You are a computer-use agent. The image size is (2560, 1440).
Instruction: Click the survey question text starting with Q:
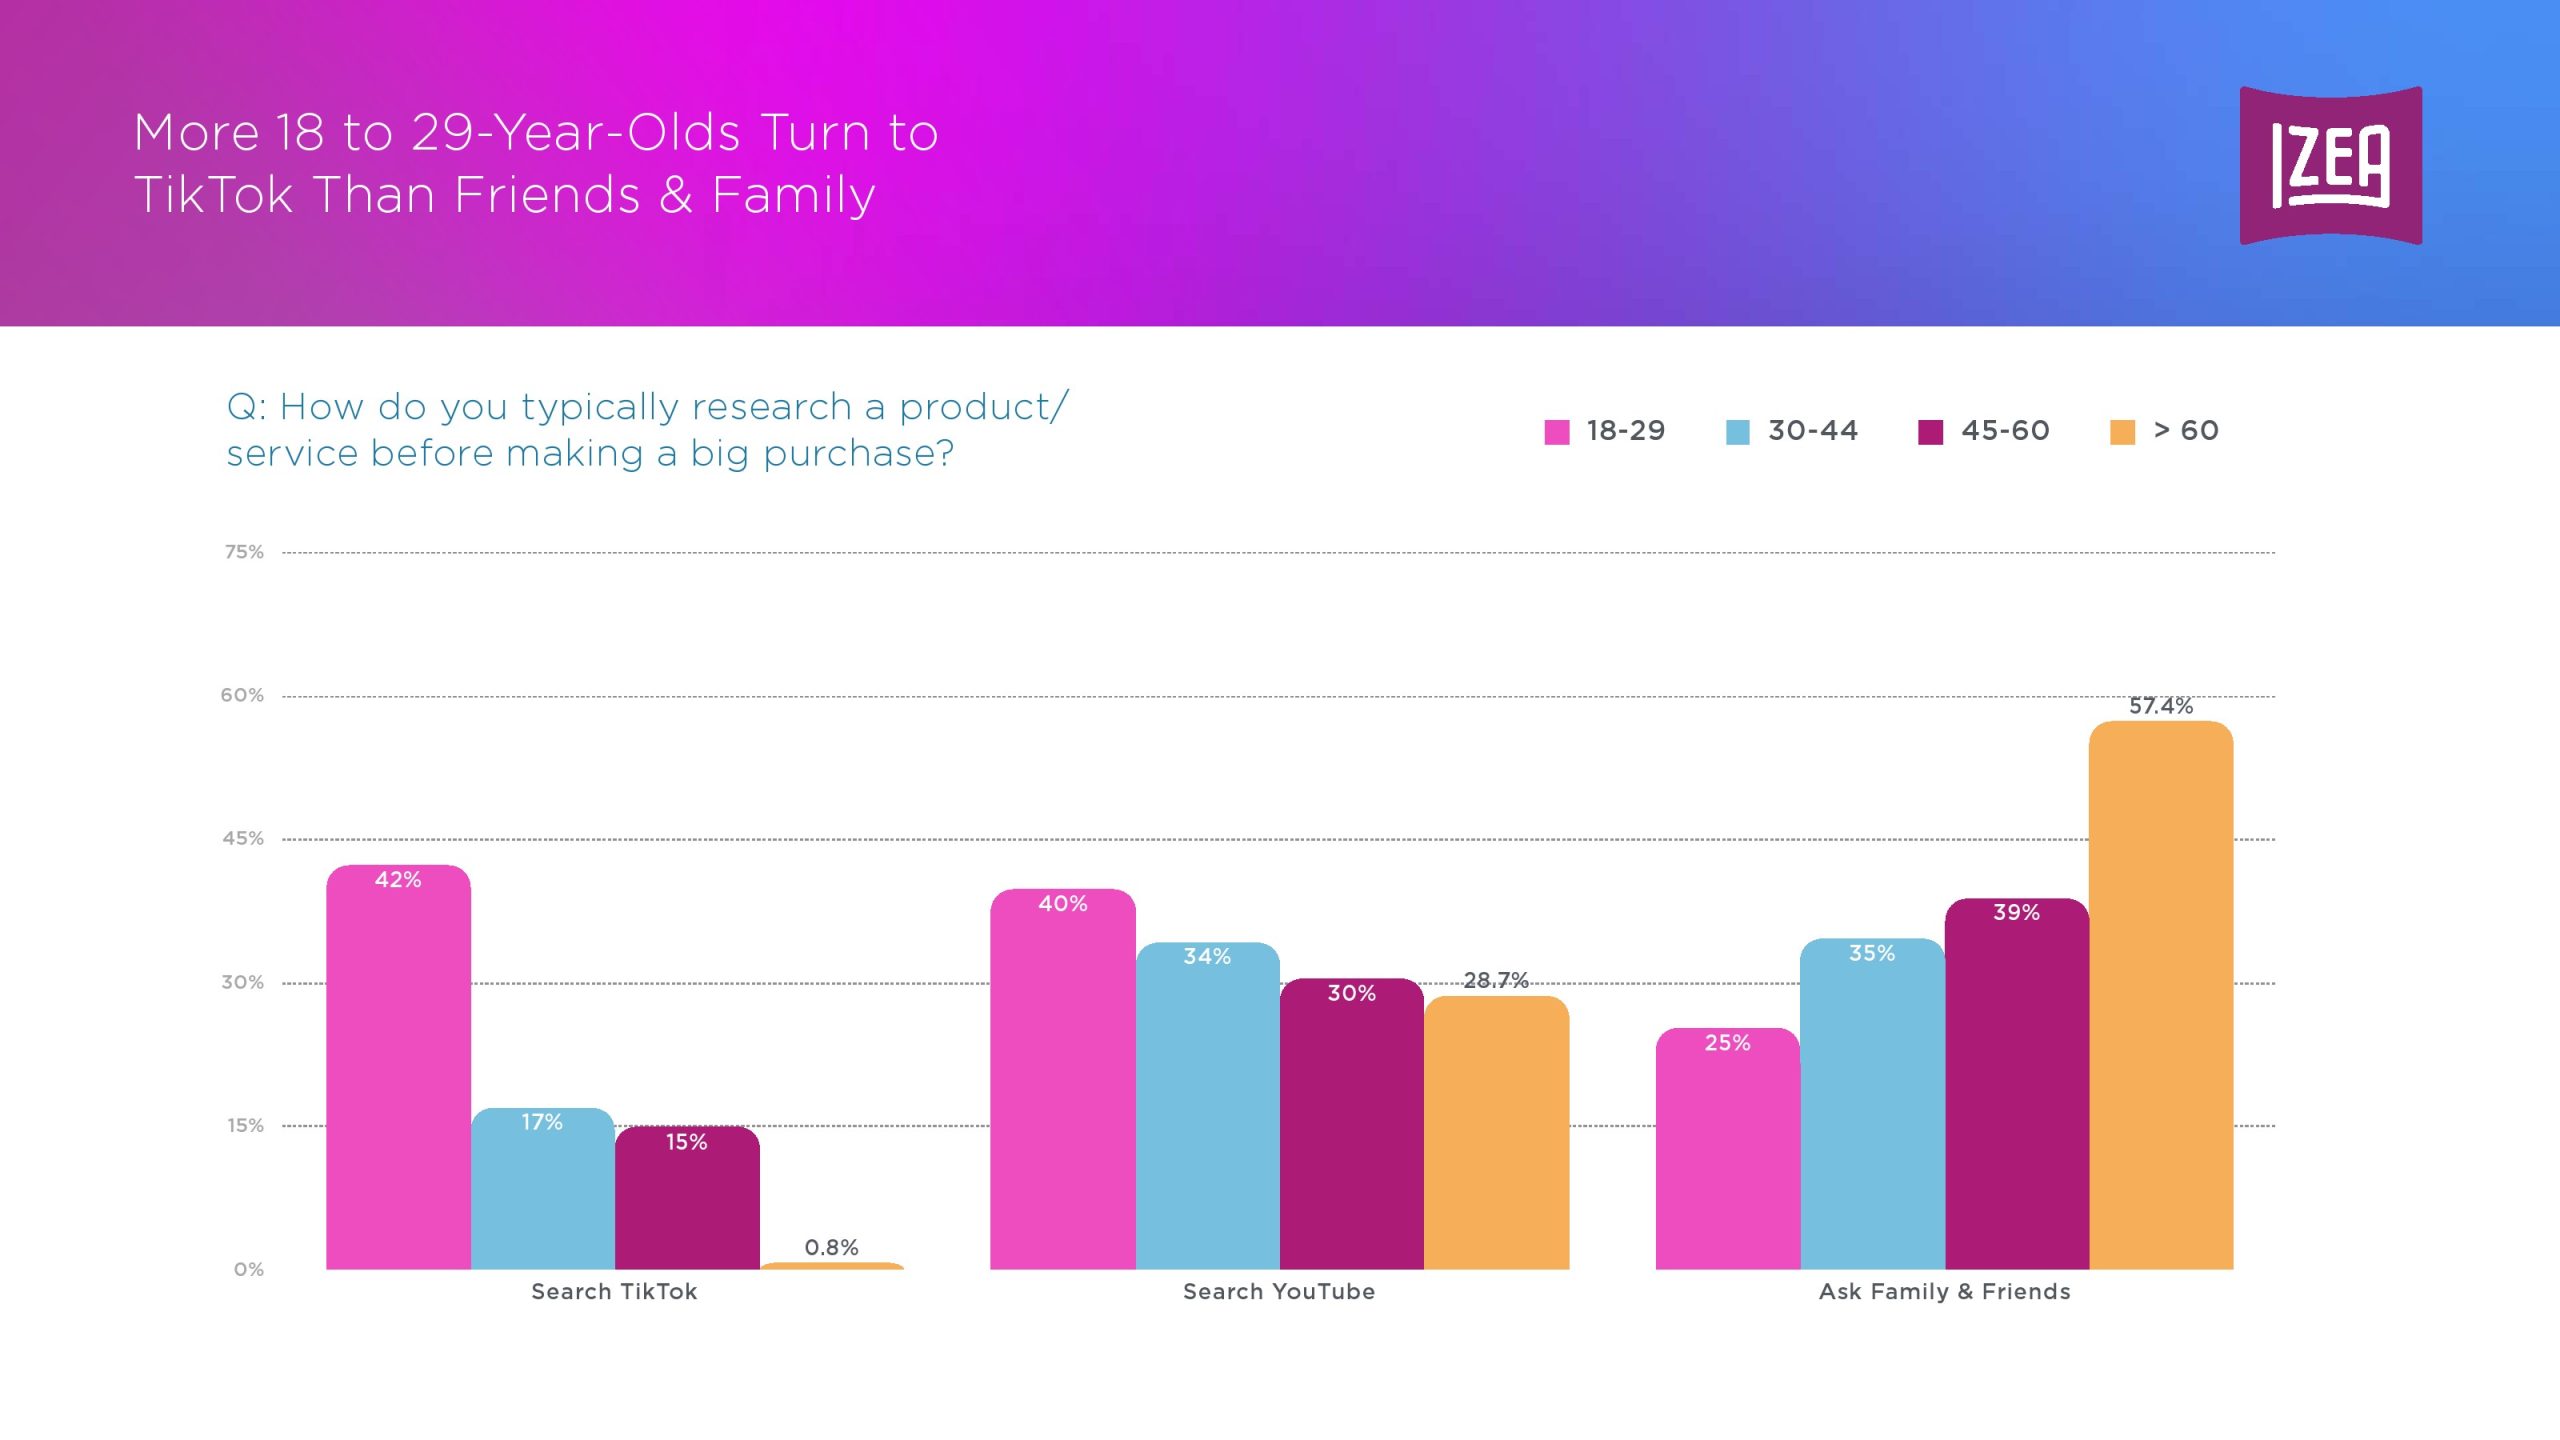point(647,430)
